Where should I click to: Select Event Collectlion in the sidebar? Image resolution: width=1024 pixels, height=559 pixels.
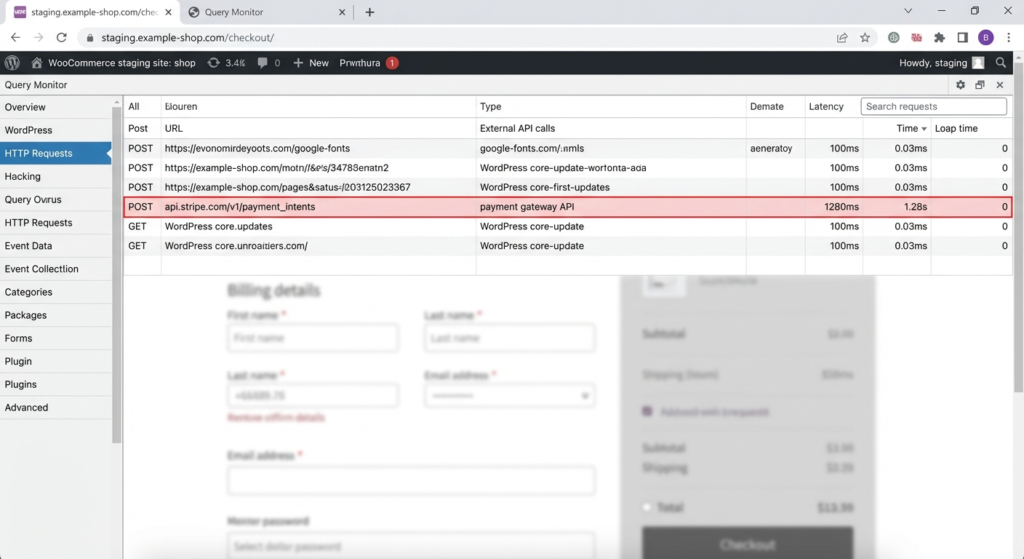[56, 268]
